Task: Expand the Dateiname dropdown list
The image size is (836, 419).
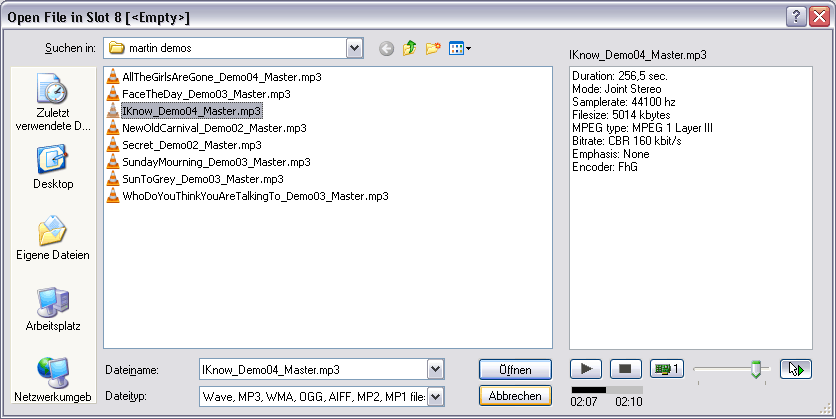Action: click(435, 370)
